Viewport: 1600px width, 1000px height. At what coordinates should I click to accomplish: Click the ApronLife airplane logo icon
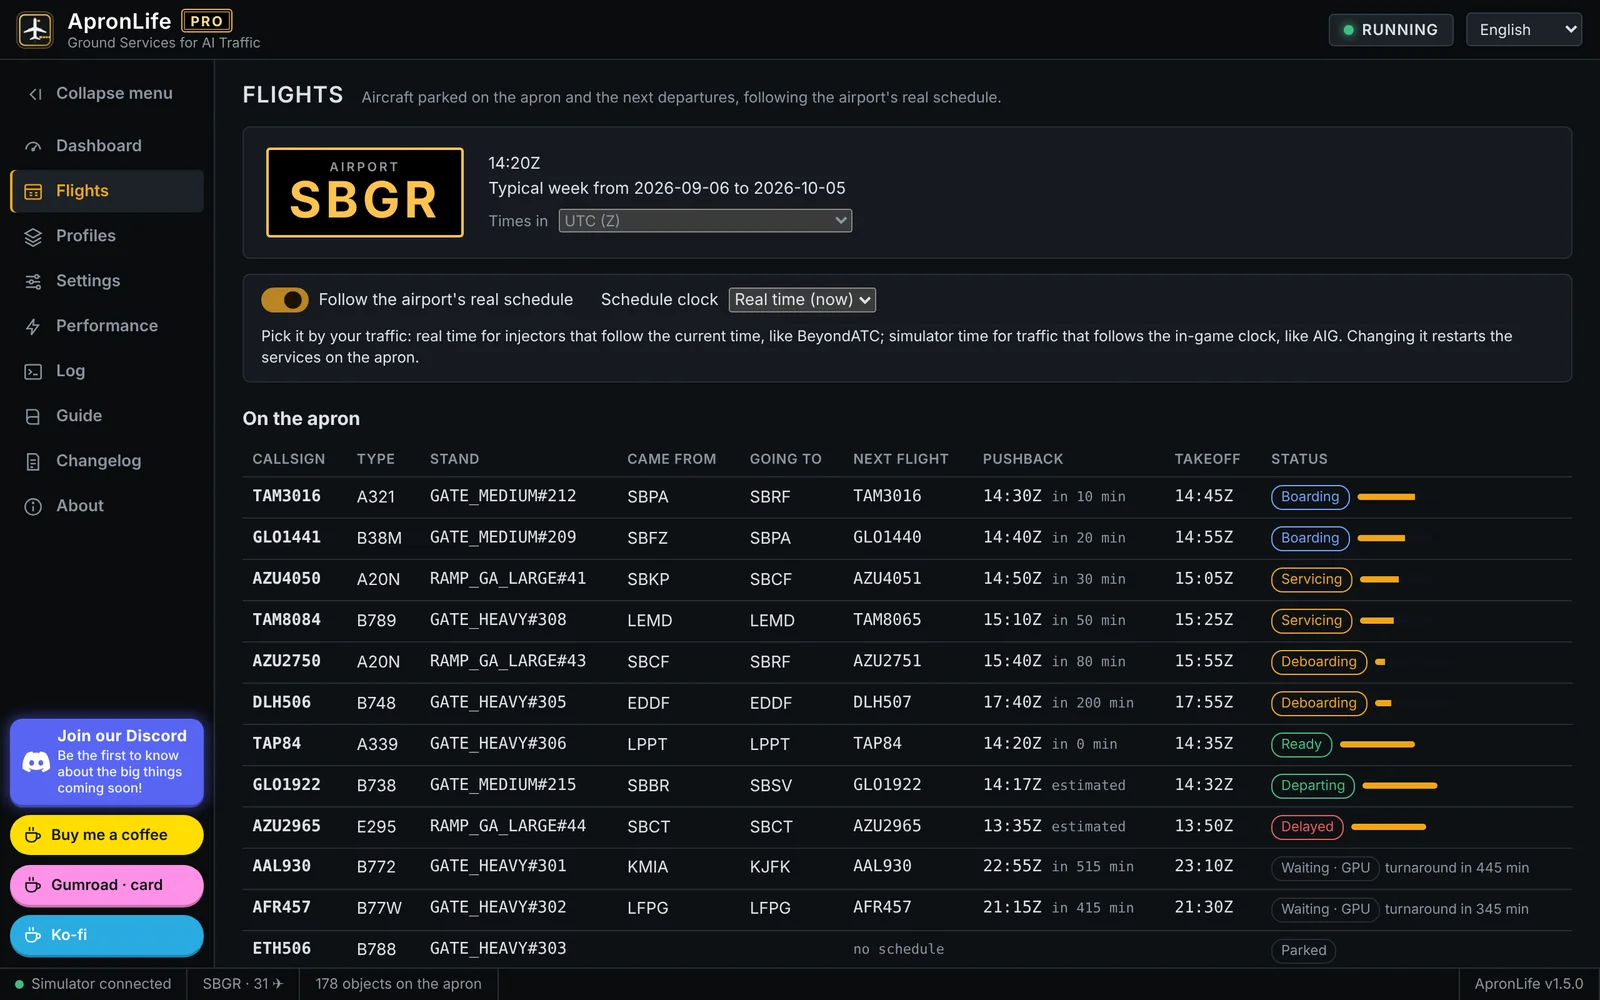[35, 29]
